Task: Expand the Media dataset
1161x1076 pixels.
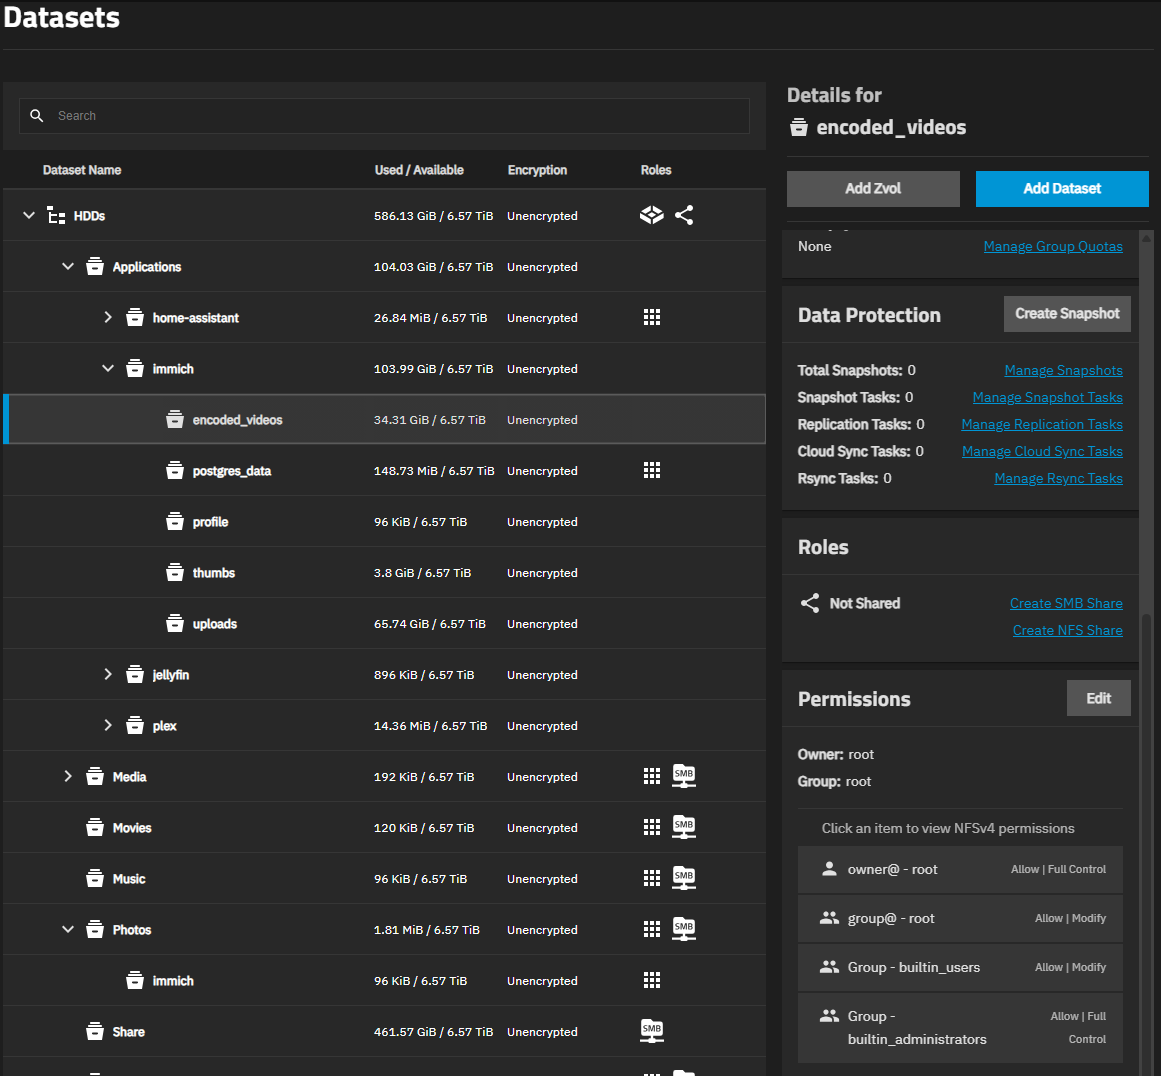Action: (68, 777)
